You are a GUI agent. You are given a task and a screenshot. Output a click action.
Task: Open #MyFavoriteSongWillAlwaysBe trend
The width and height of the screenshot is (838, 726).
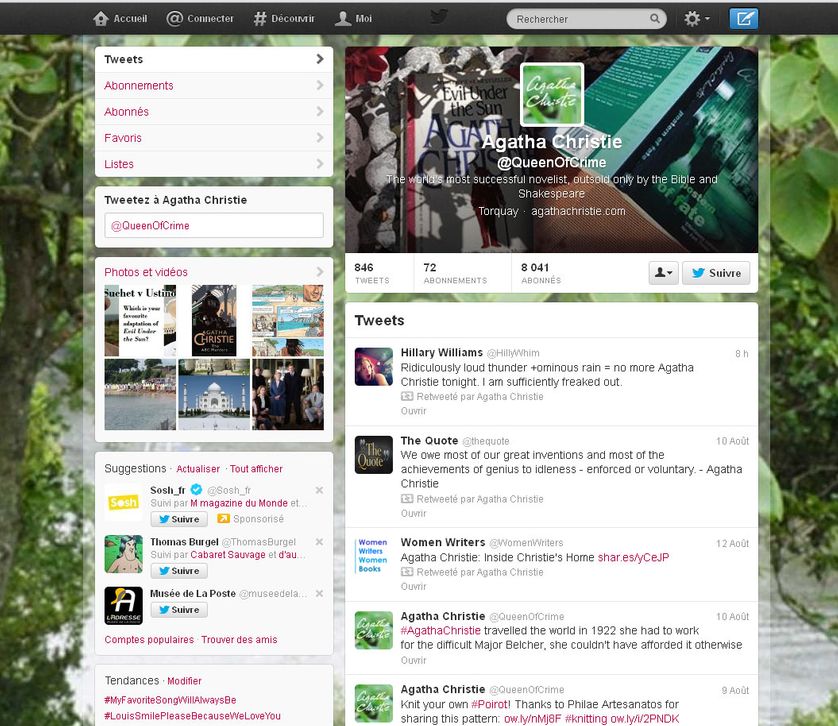(x=170, y=700)
